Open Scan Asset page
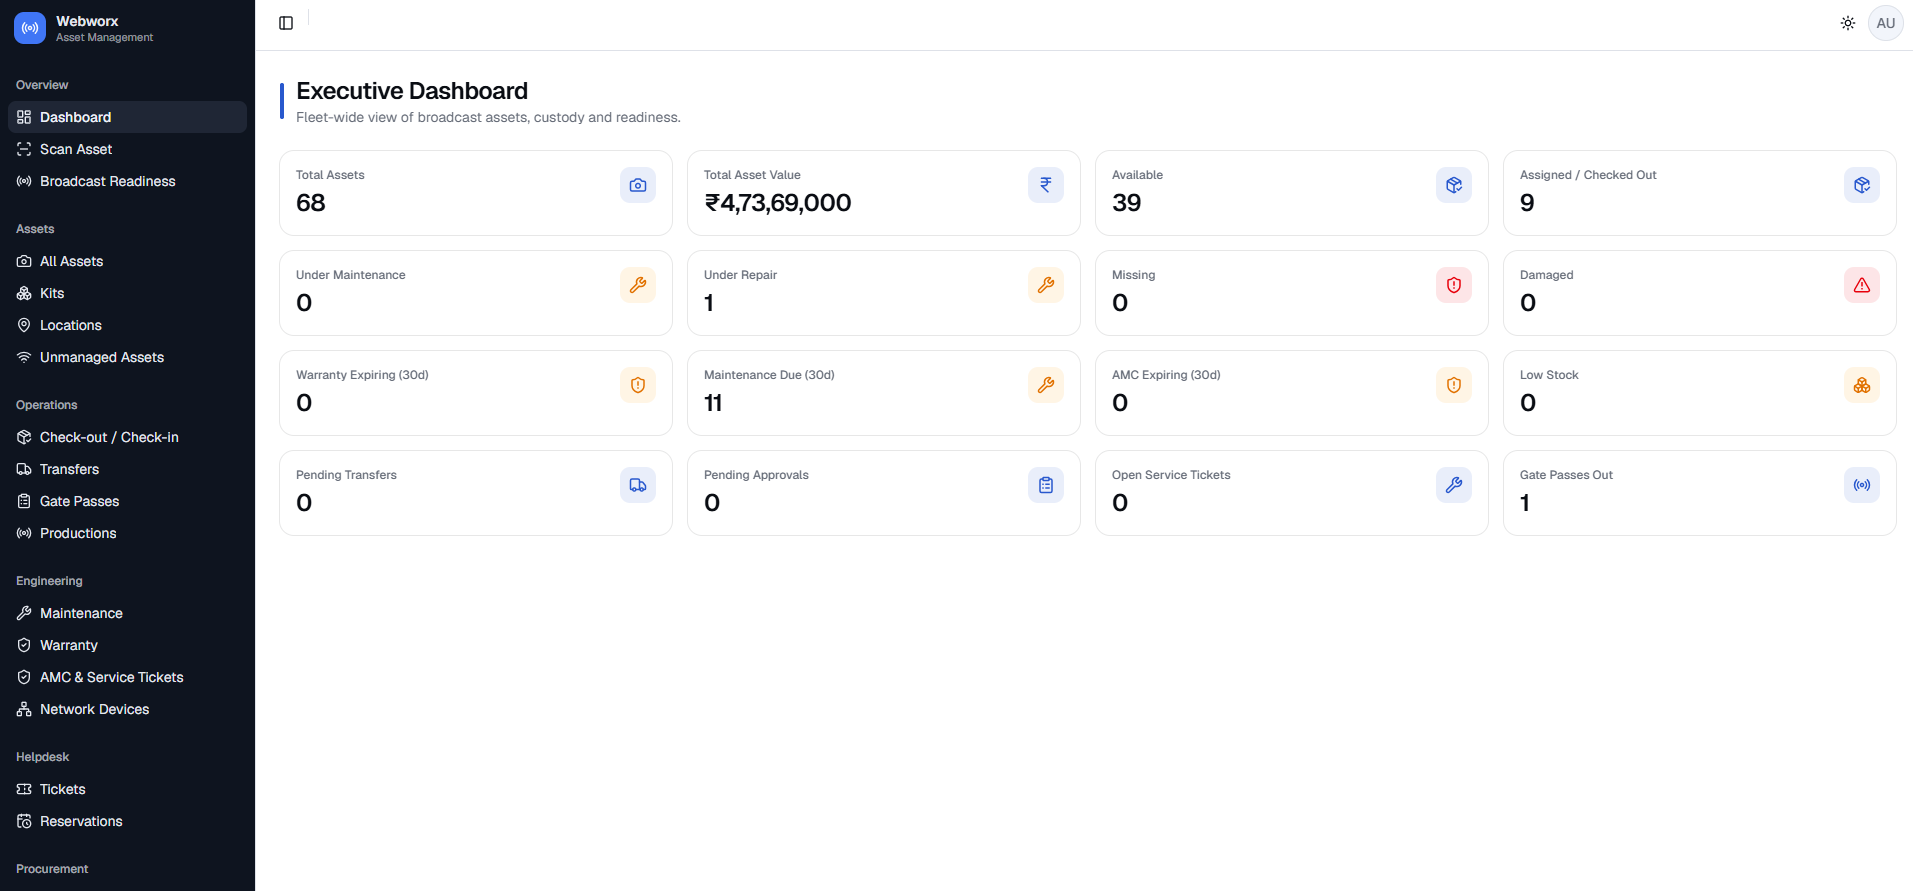 127,149
